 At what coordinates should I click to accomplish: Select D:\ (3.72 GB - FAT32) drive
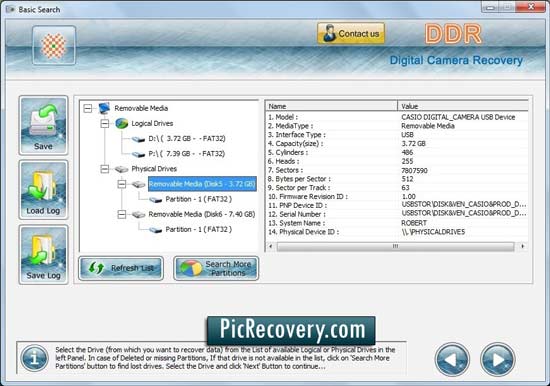click(x=187, y=139)
